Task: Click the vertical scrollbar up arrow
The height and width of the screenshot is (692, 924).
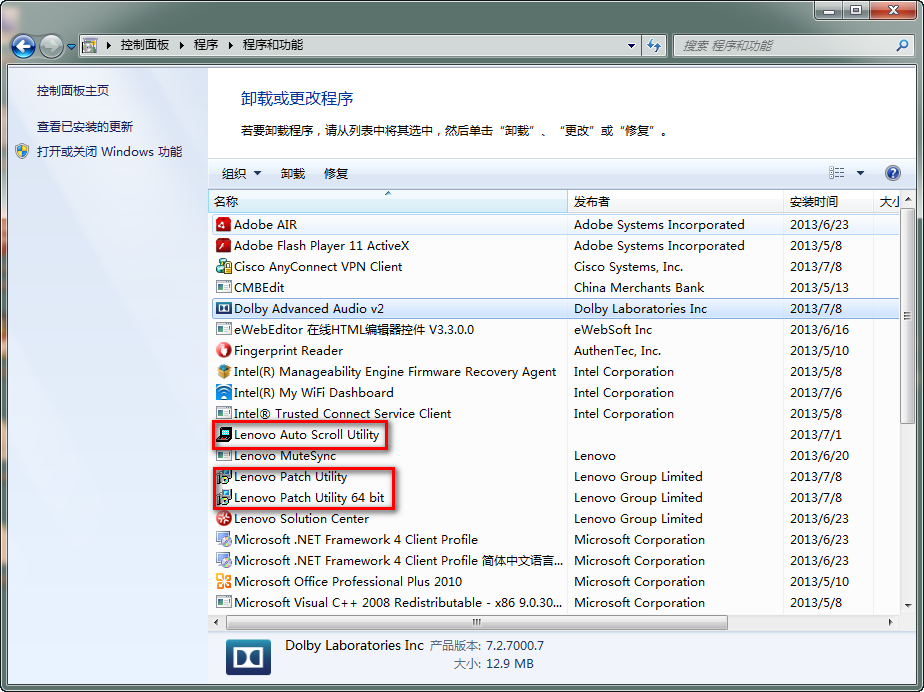Action: [908, 199]
